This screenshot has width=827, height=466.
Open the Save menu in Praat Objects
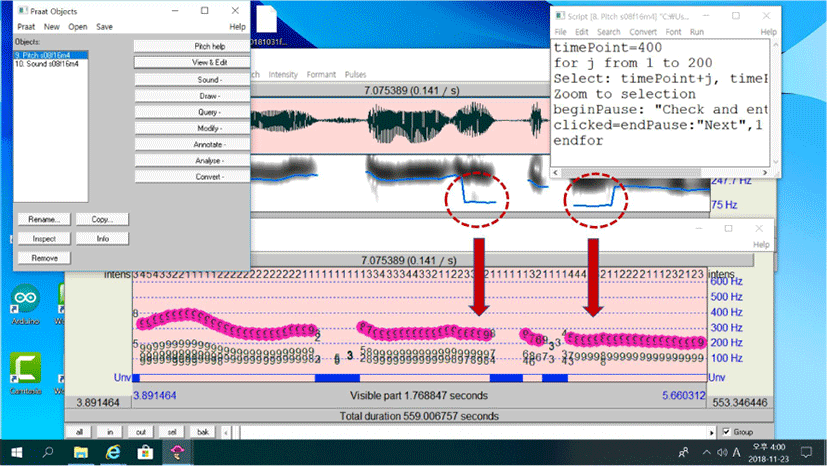tap(104, 27)
